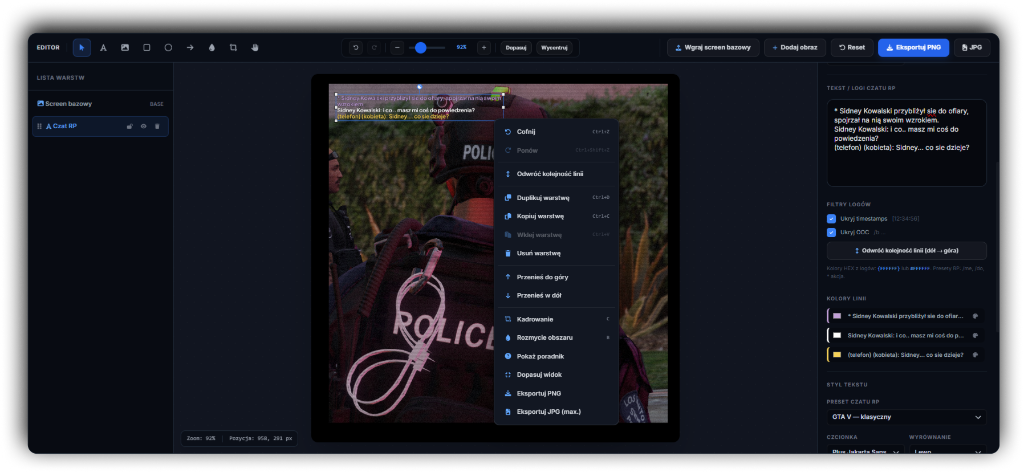Select the circle shape tool
1024x473 pixels.
(168, 48)
